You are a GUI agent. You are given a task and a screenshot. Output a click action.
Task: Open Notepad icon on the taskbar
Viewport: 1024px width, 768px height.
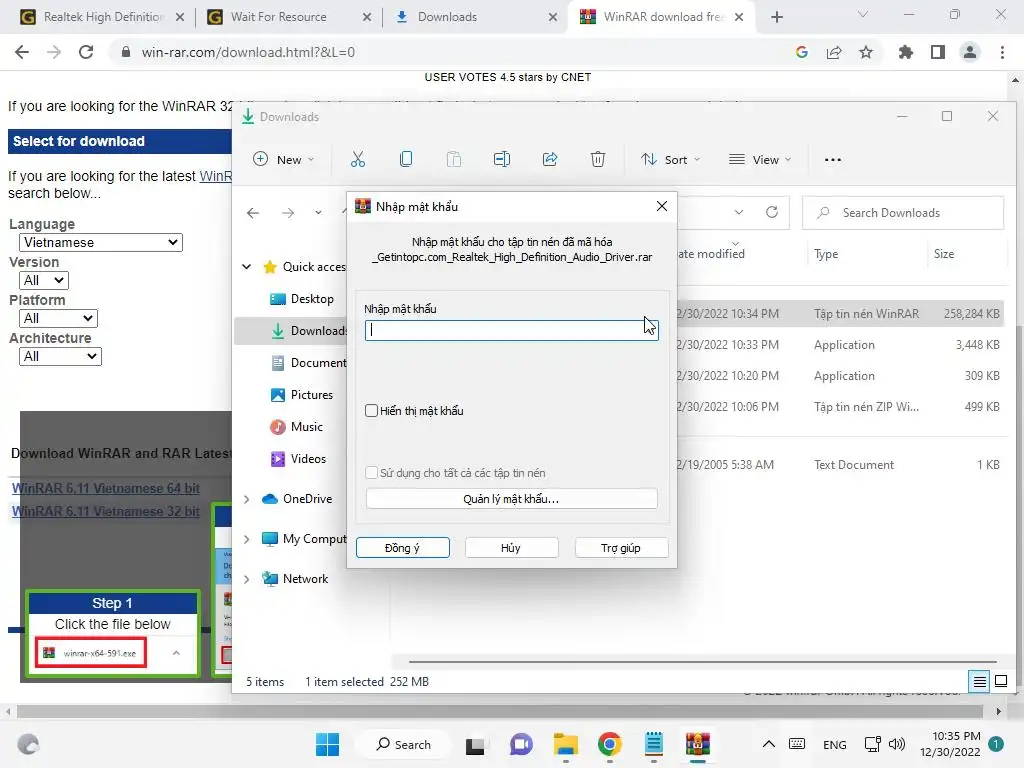point(654,744)
